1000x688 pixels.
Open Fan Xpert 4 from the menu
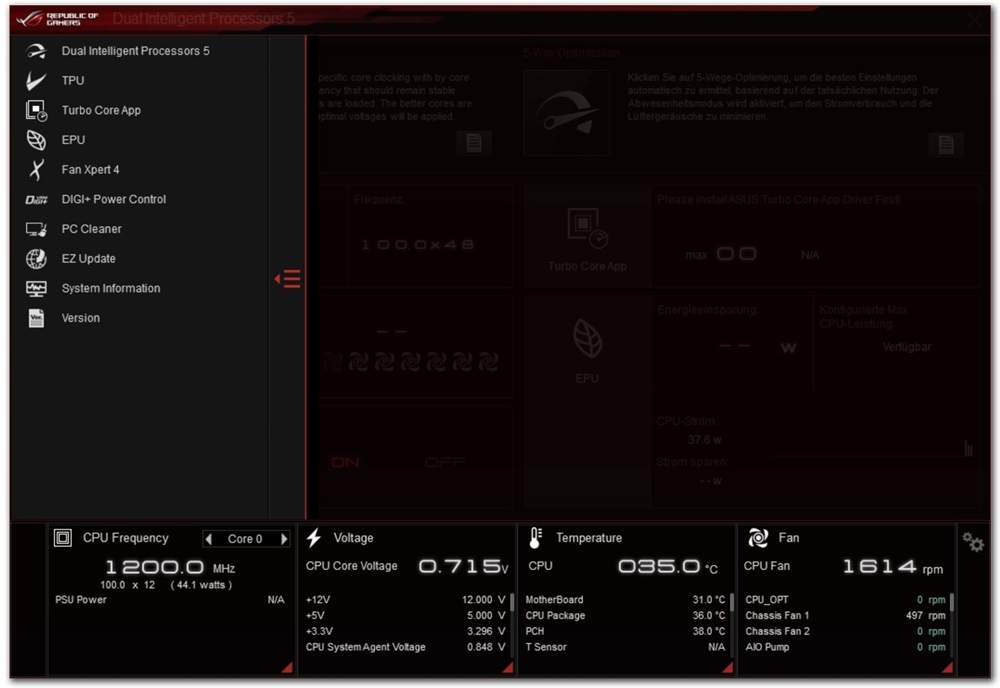pos(91,170)
